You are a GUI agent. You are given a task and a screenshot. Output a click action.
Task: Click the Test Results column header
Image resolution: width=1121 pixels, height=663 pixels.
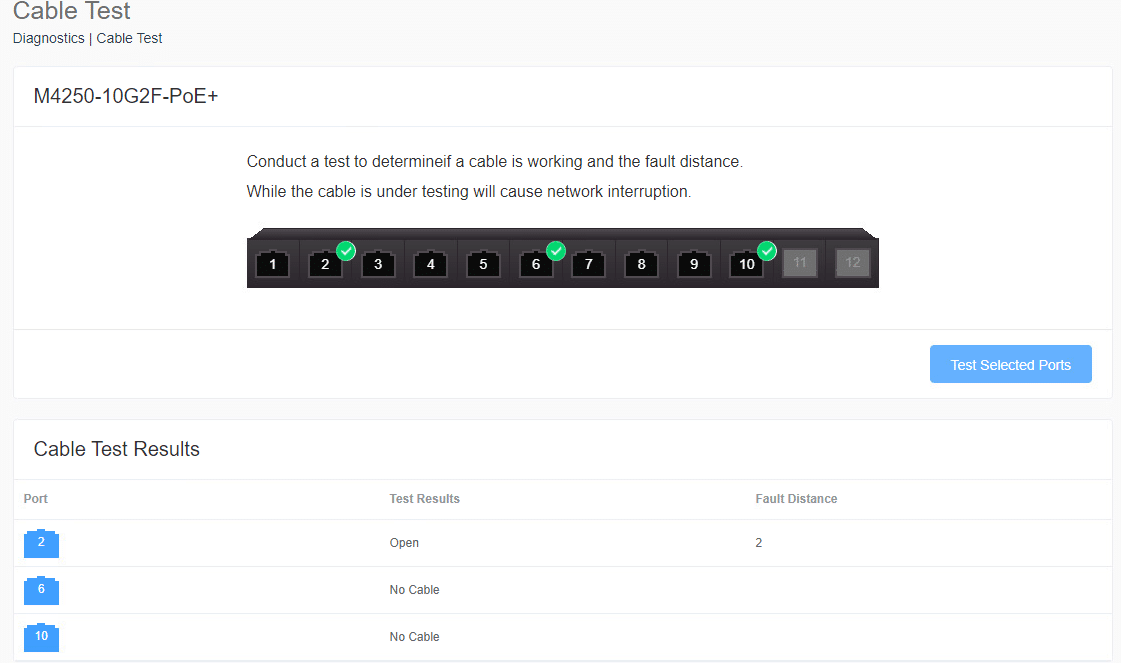(424, 499)
